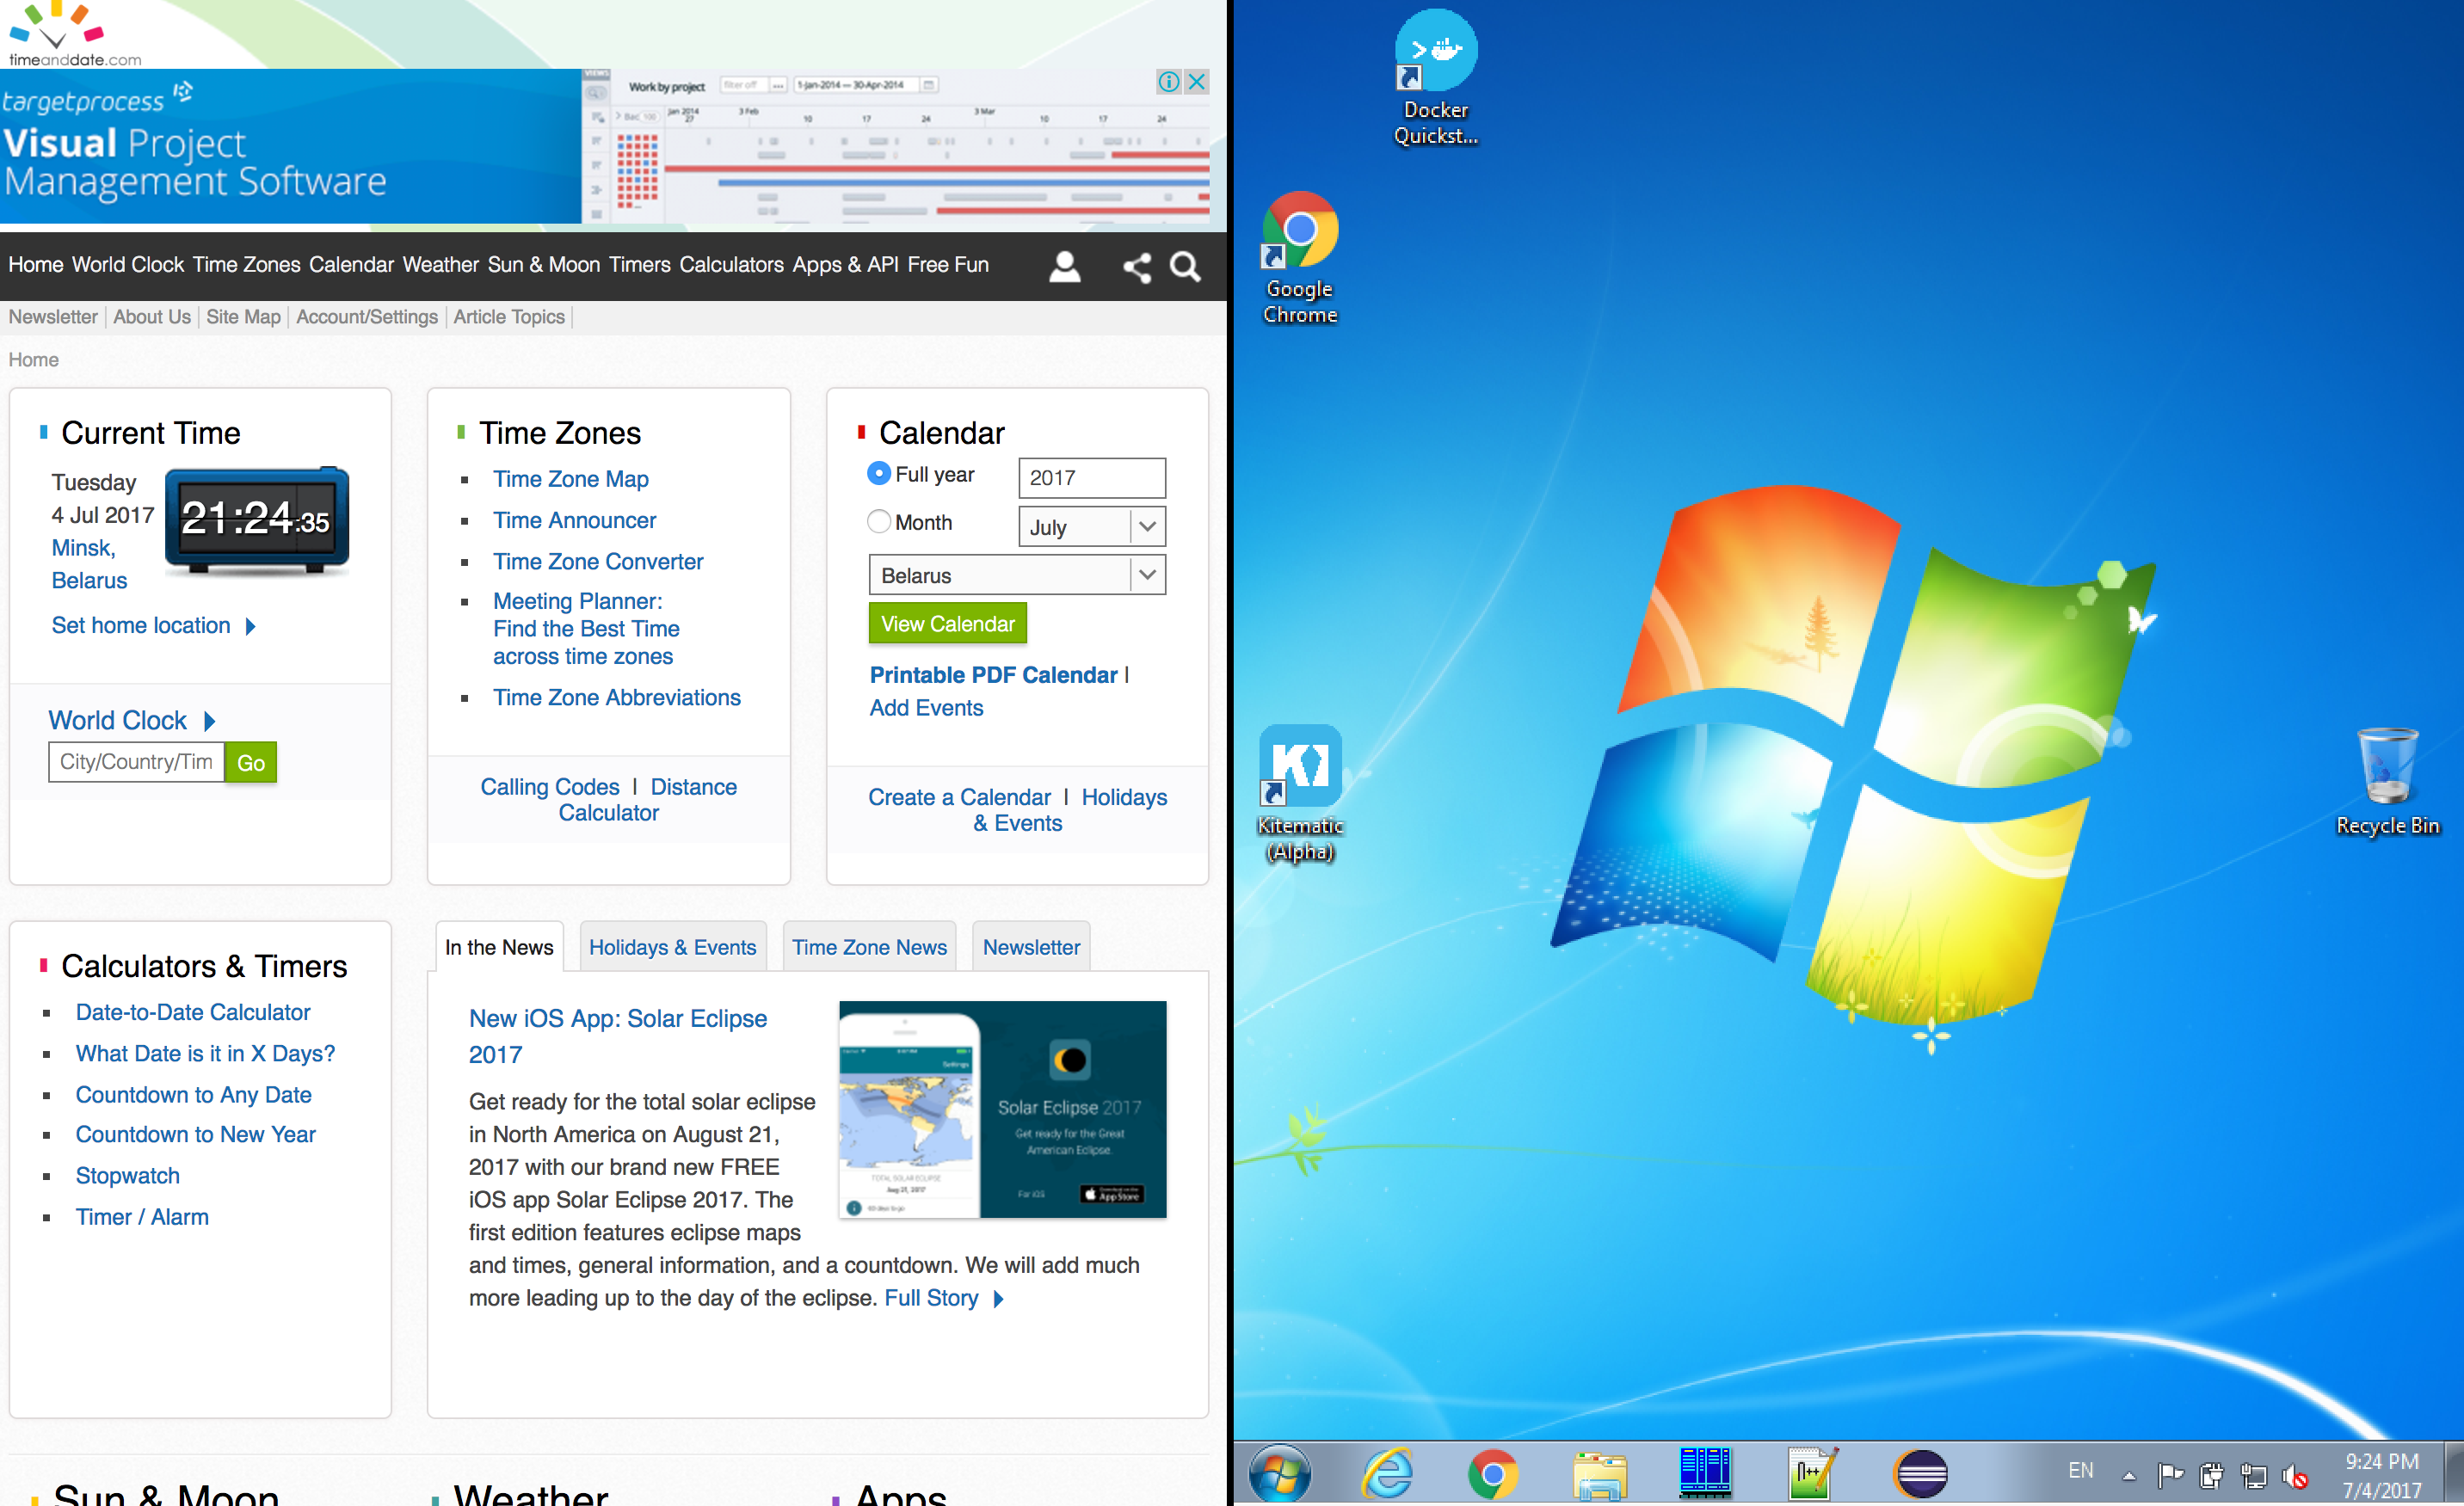The width and height of the screenshot is (2464, 1506).
Task: Close the ad banner with X icon
Action: (x=1196, y=82)
